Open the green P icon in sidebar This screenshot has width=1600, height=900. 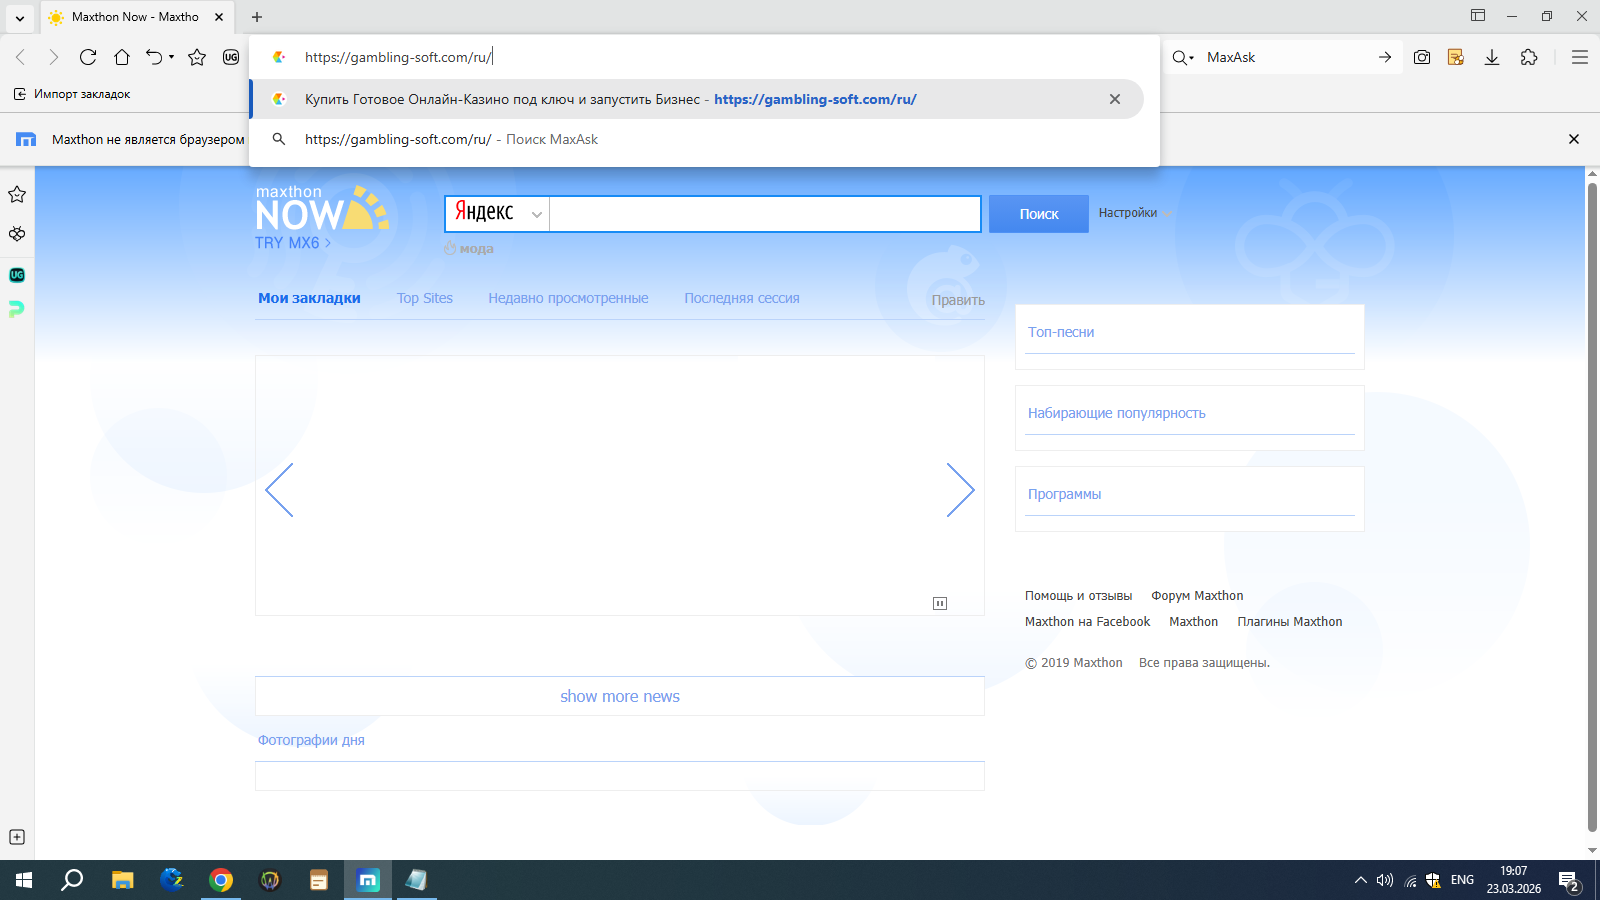16,310
